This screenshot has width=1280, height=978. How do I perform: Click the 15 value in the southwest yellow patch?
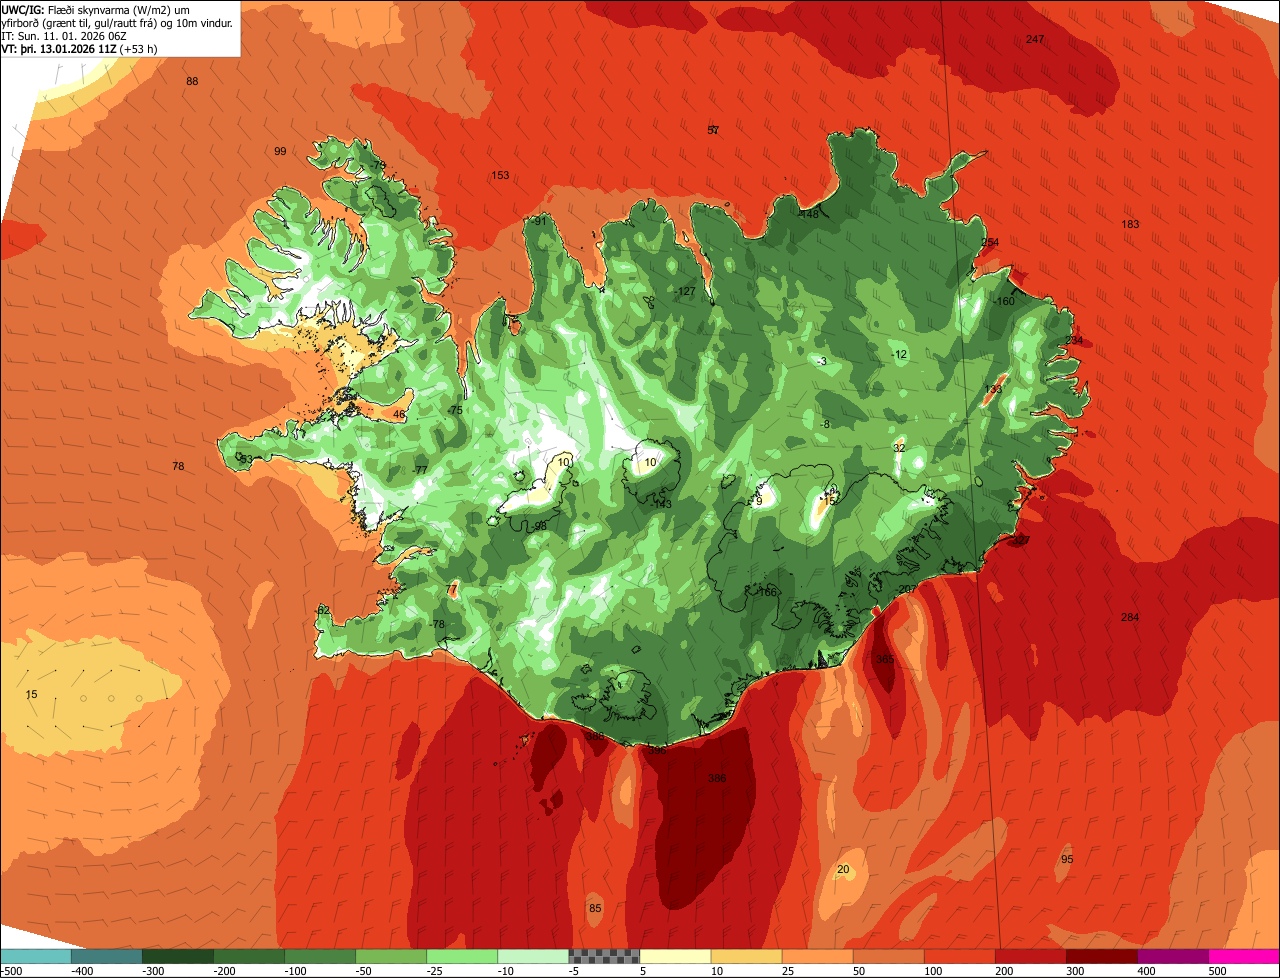pos(31,694)
